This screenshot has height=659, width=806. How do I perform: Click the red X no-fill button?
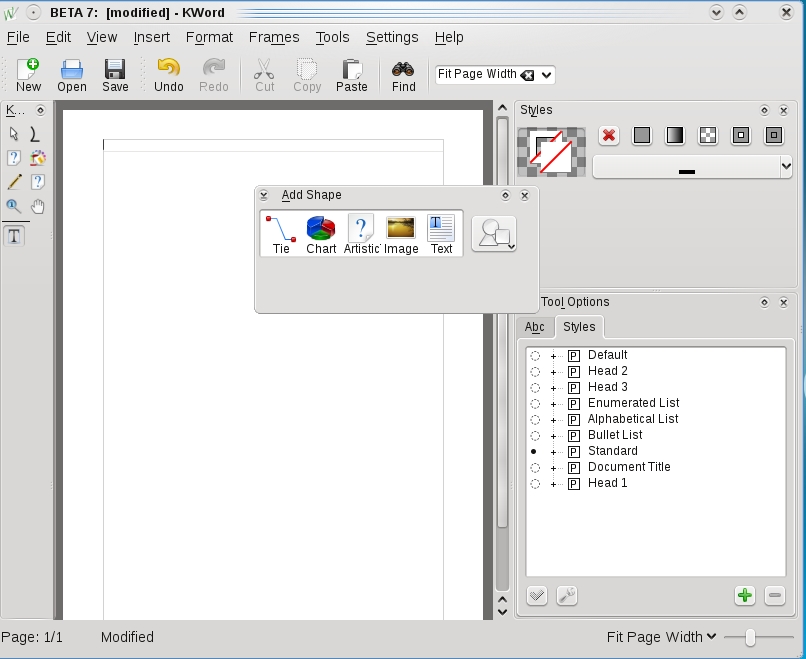pyautogui.click(x=609, y=135)
